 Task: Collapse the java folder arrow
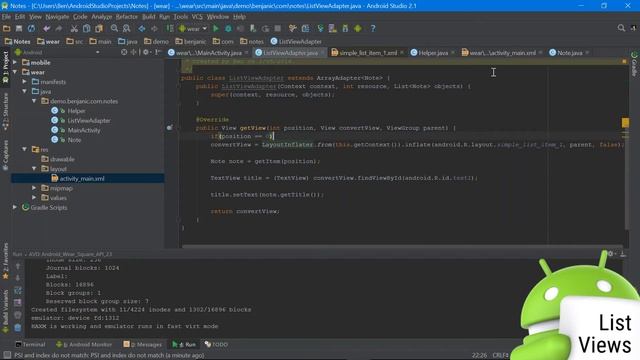click(25, 91)
